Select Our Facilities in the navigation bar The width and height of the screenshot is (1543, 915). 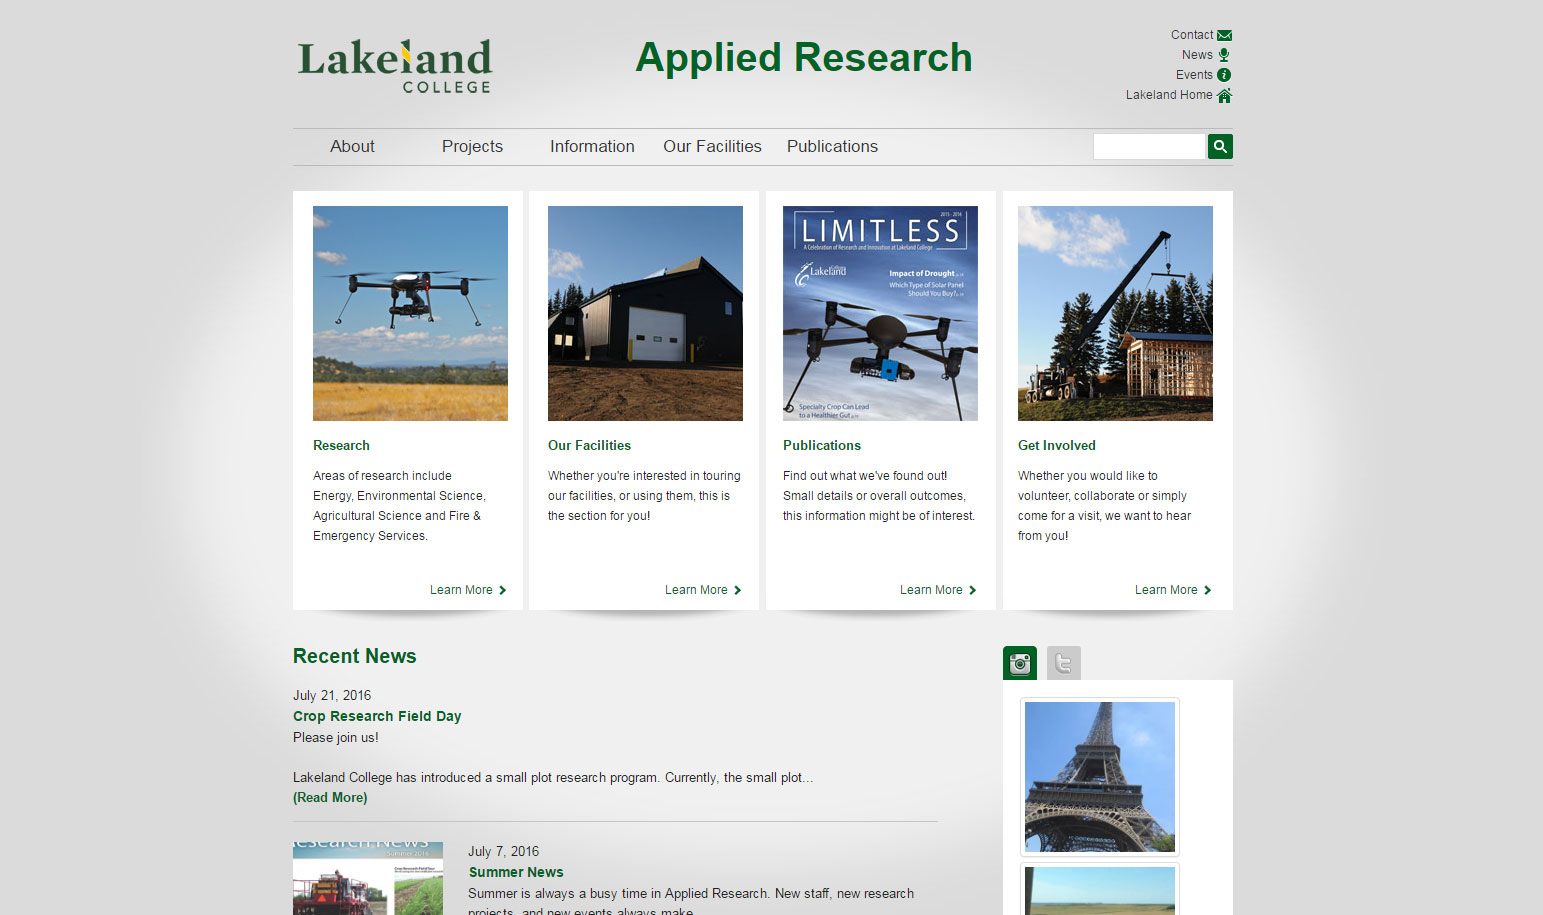tap(712, 146)
